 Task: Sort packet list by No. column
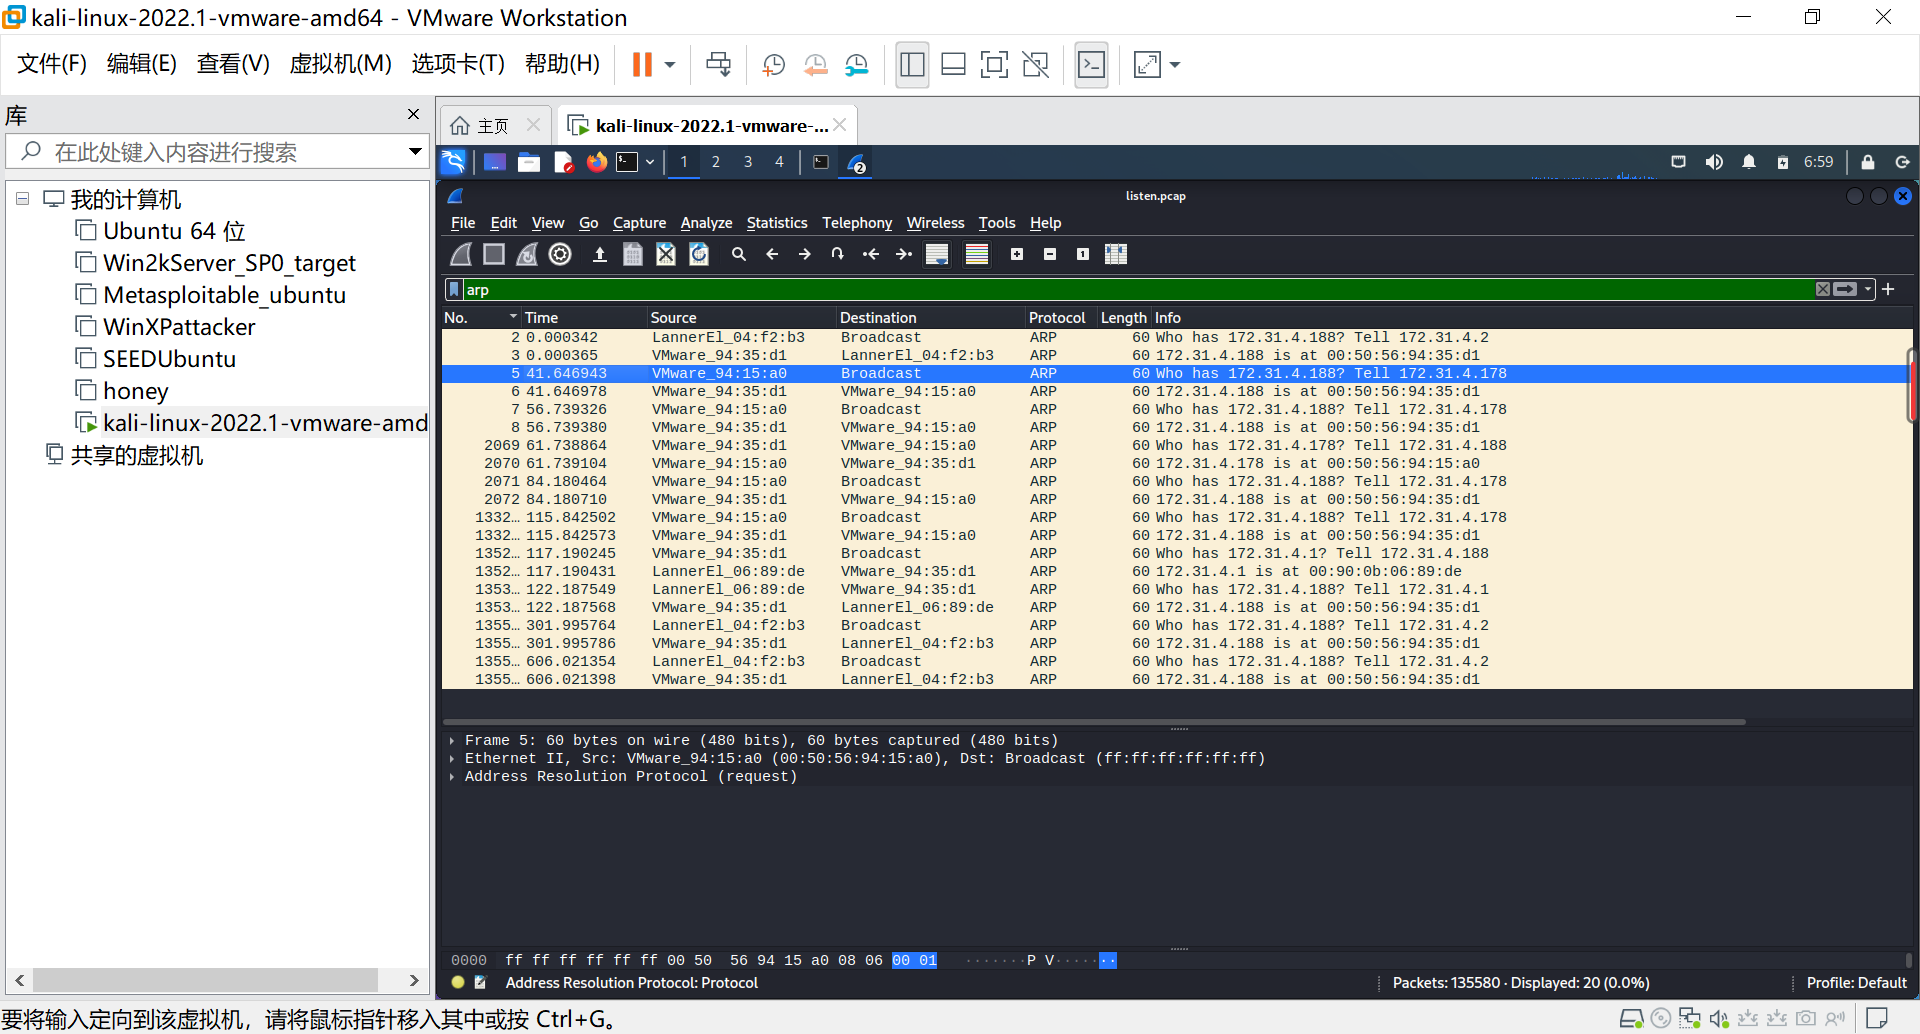(481, 318)
